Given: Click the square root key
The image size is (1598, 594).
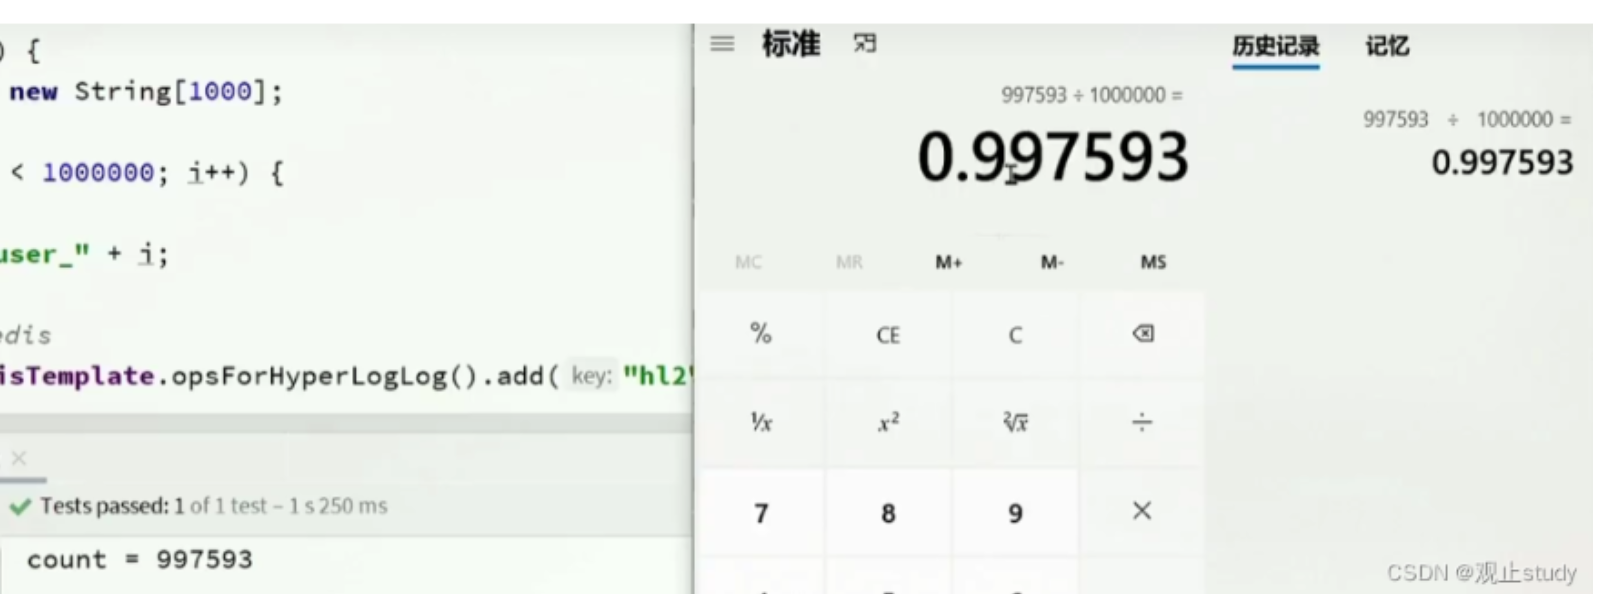Looking at the screenshot, I should (x=1015, y=423).
